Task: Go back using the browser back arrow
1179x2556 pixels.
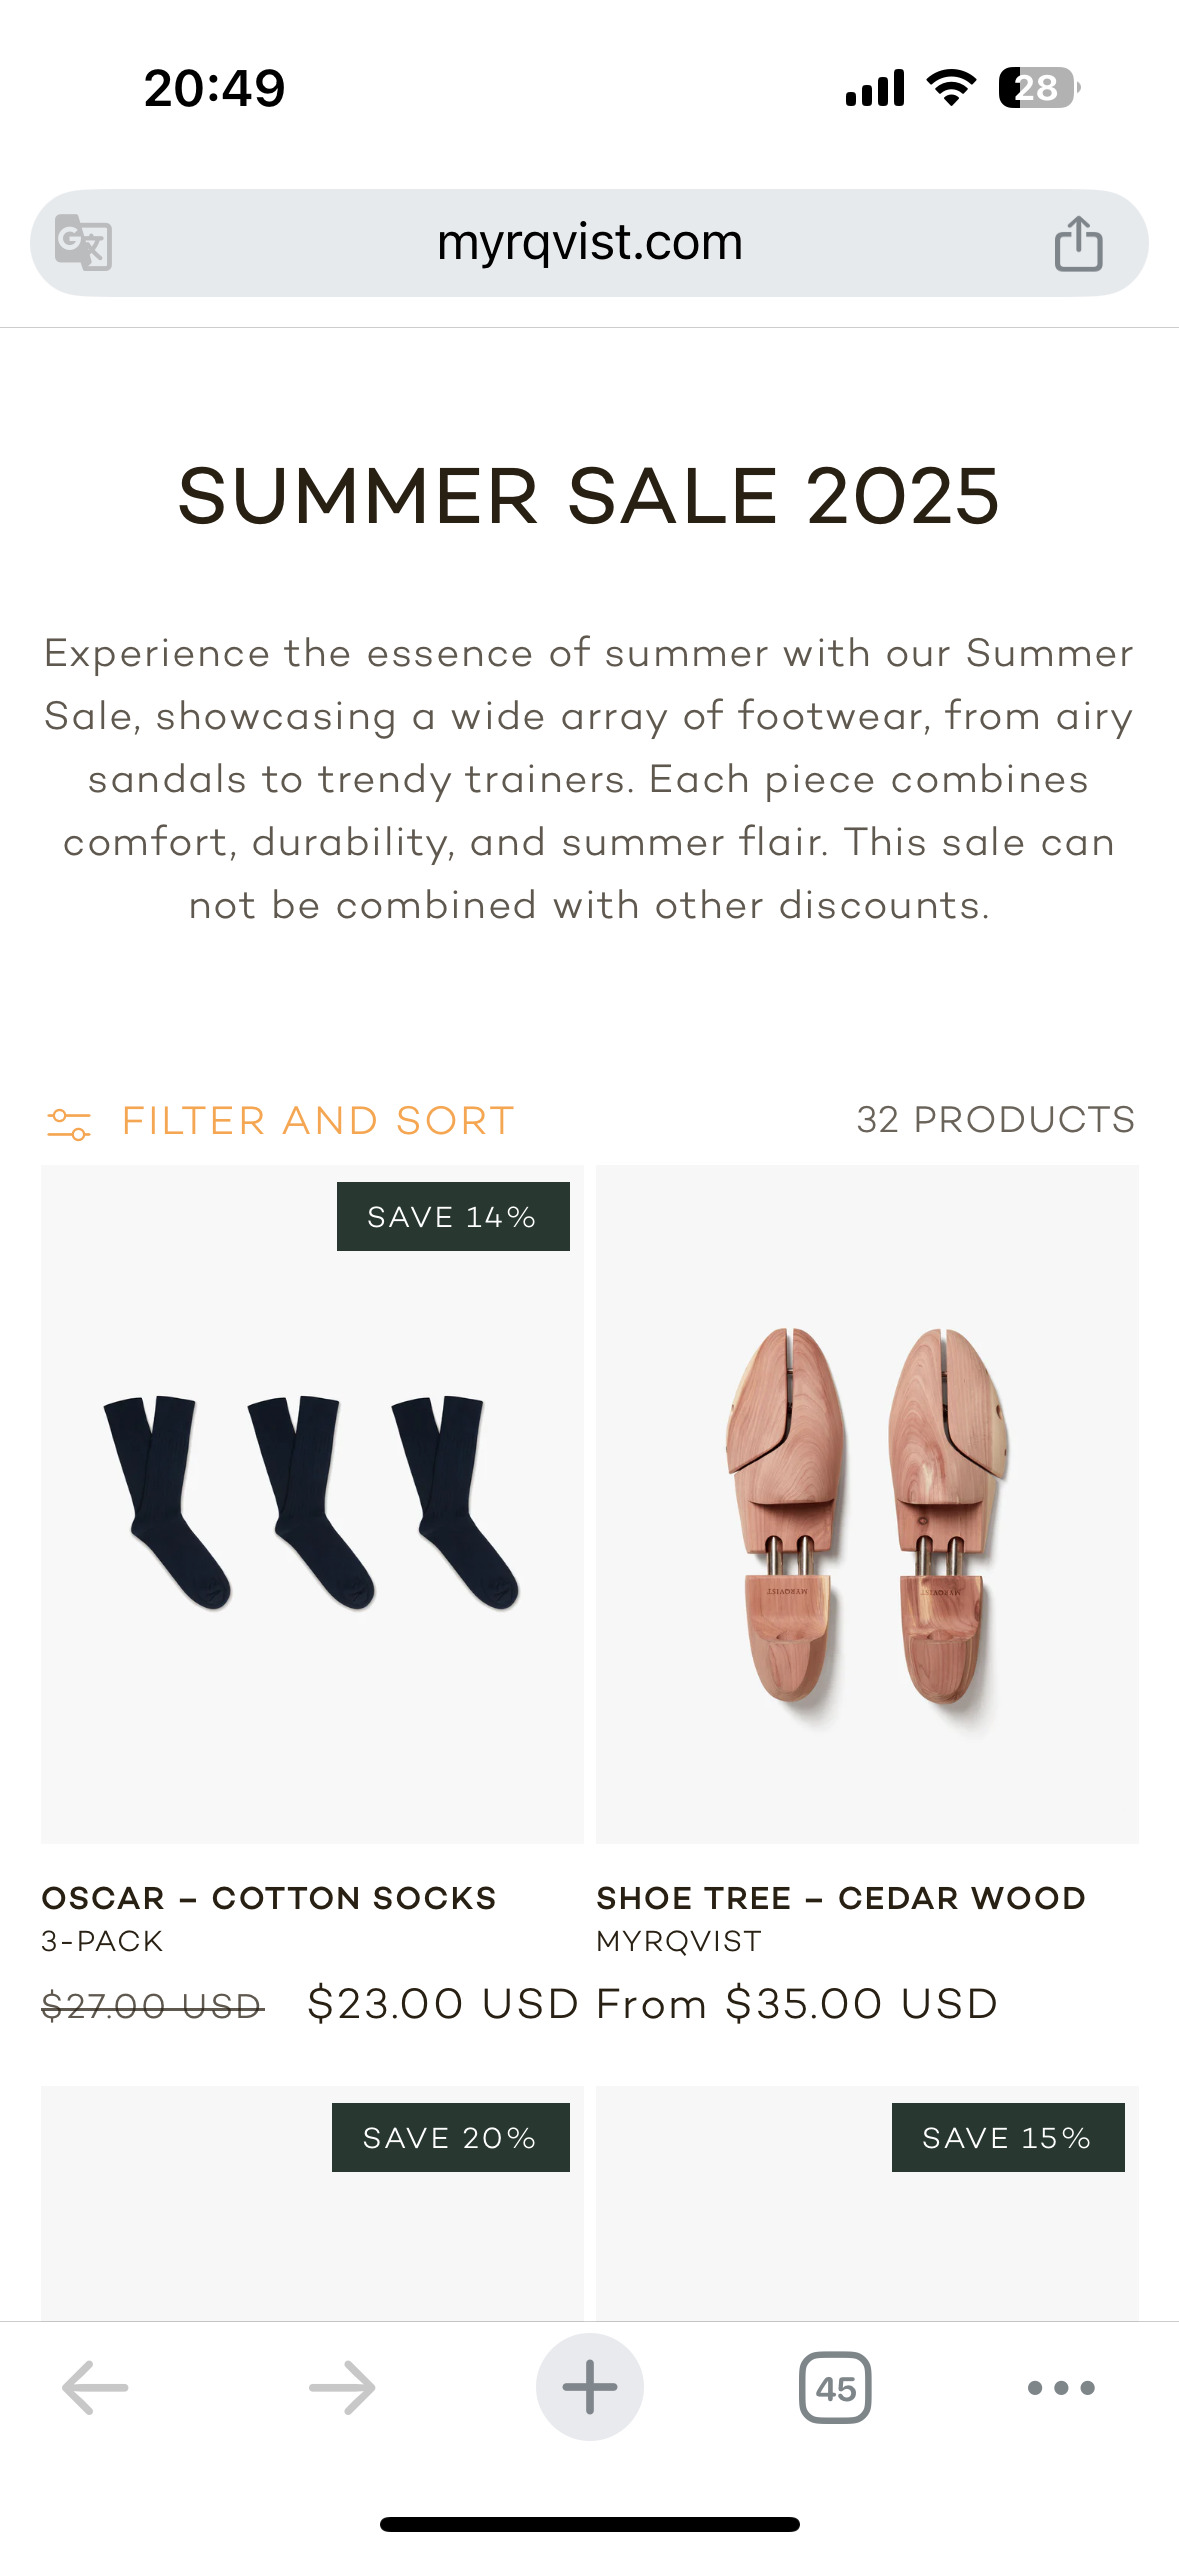Action: pos(95,2387)
